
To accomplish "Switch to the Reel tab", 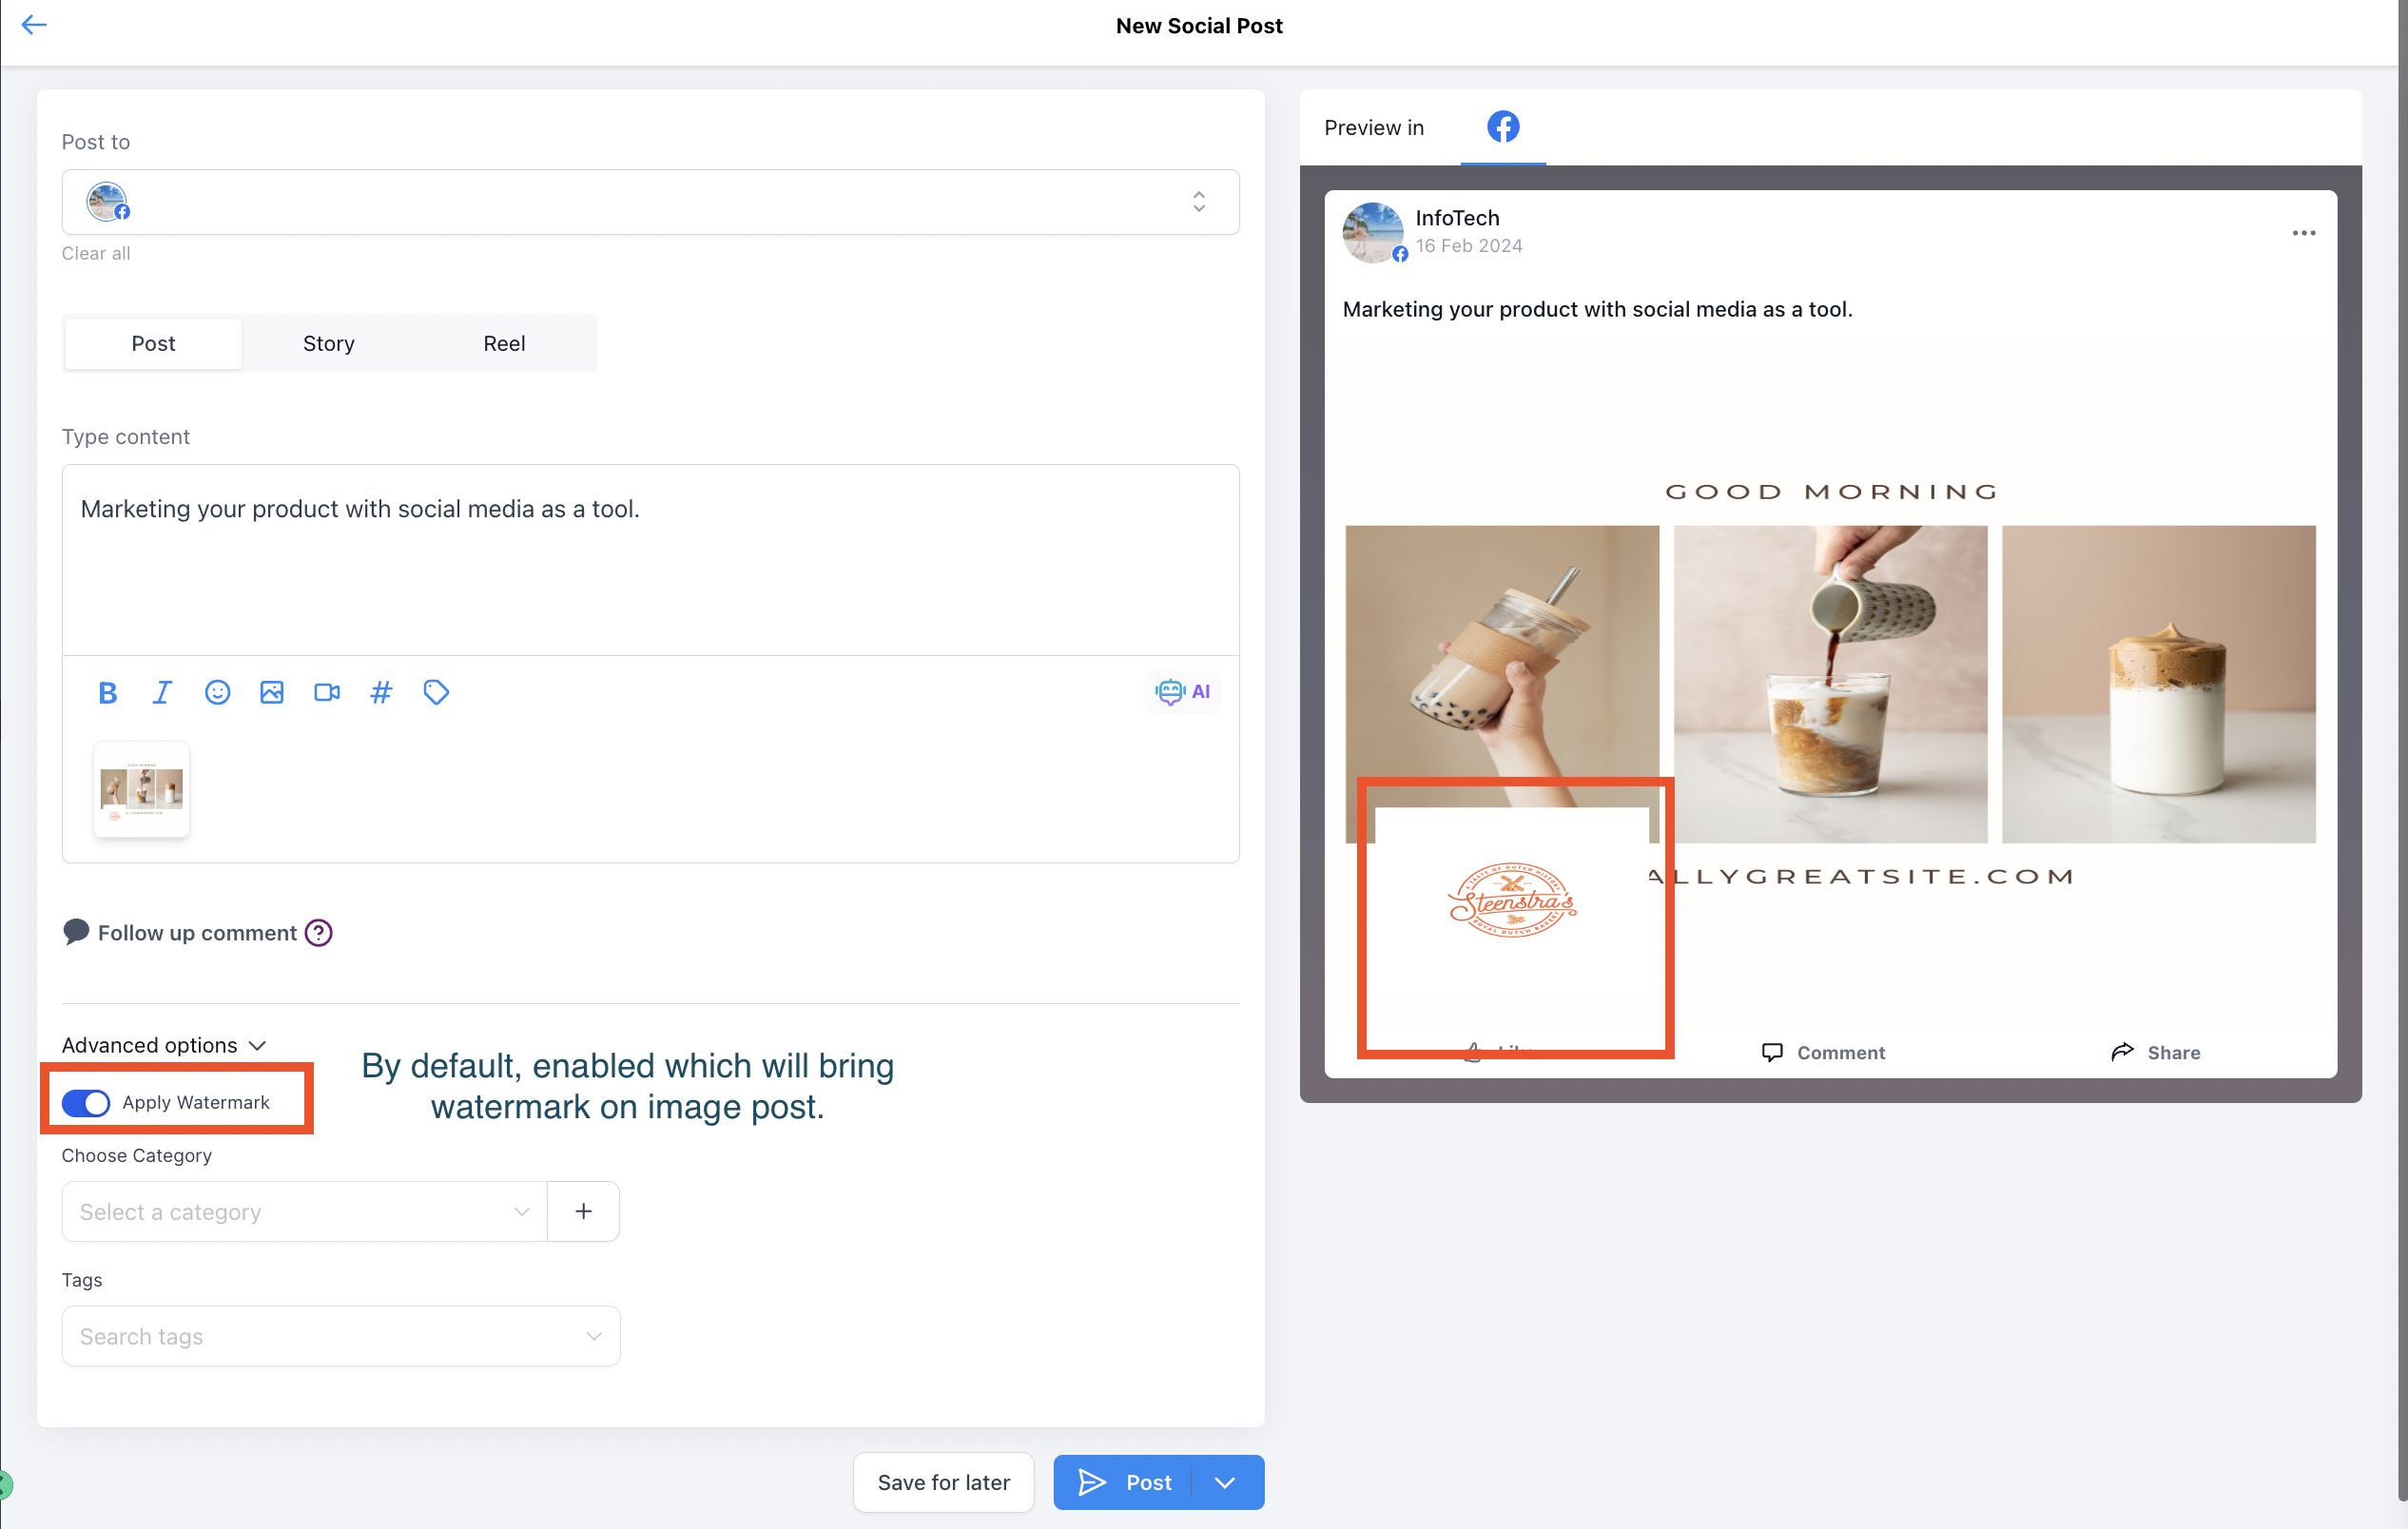I will coord(504,343).
